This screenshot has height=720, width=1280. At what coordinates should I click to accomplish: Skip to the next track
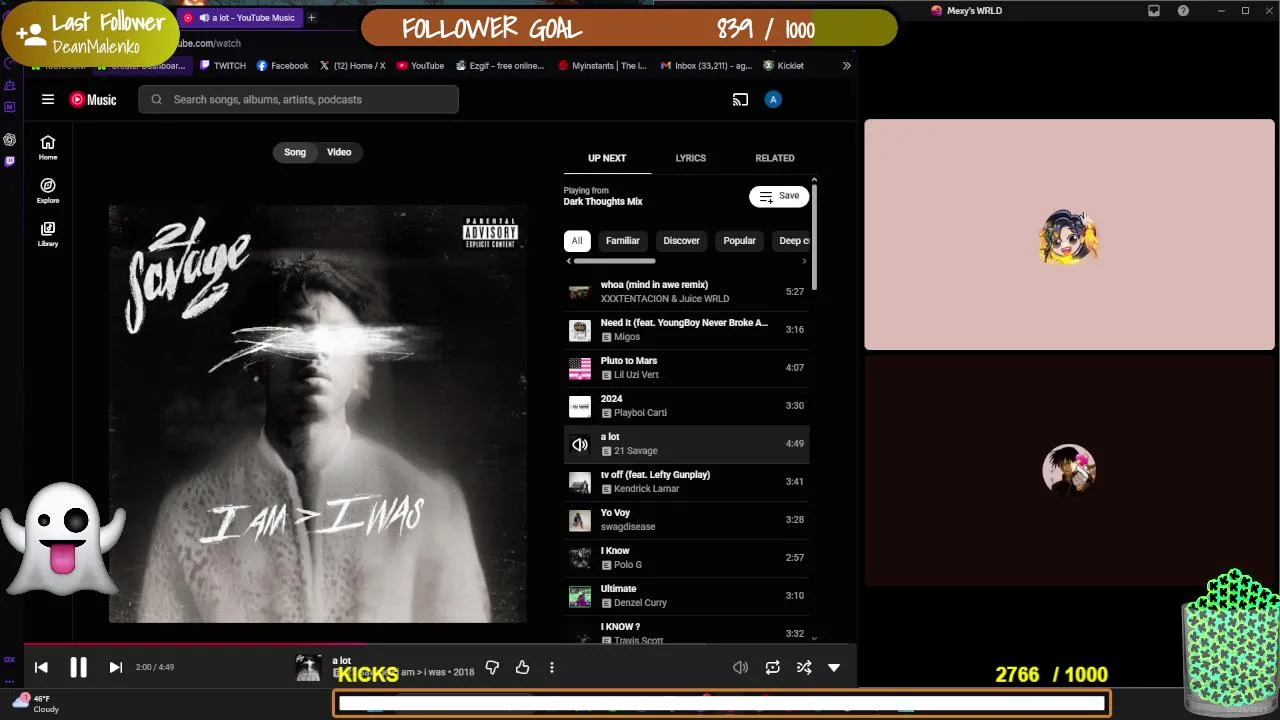click(x=115, y=667)
